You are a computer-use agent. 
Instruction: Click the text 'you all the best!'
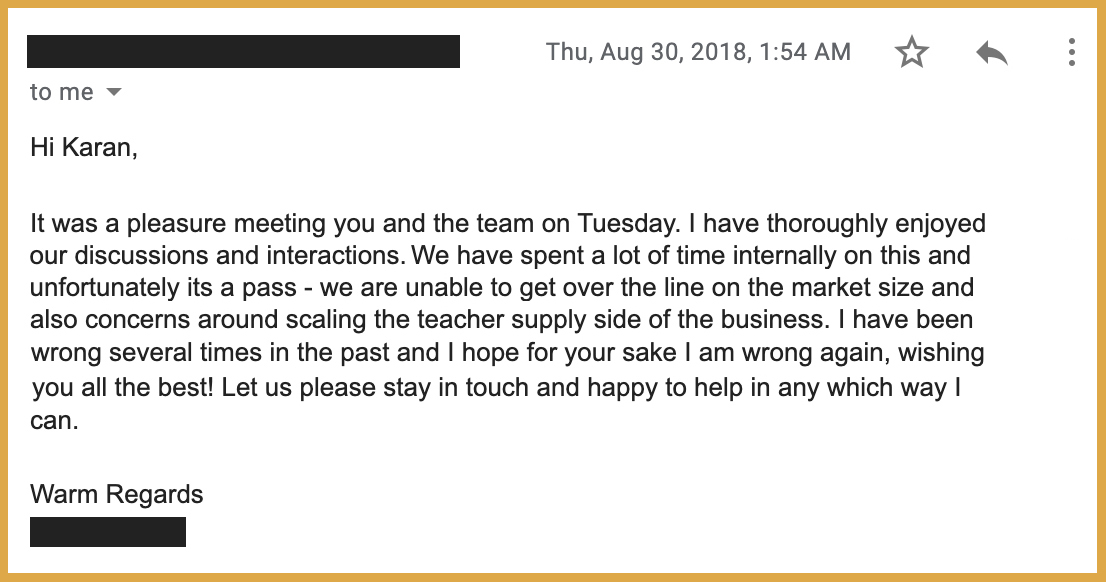pos(122,388)
